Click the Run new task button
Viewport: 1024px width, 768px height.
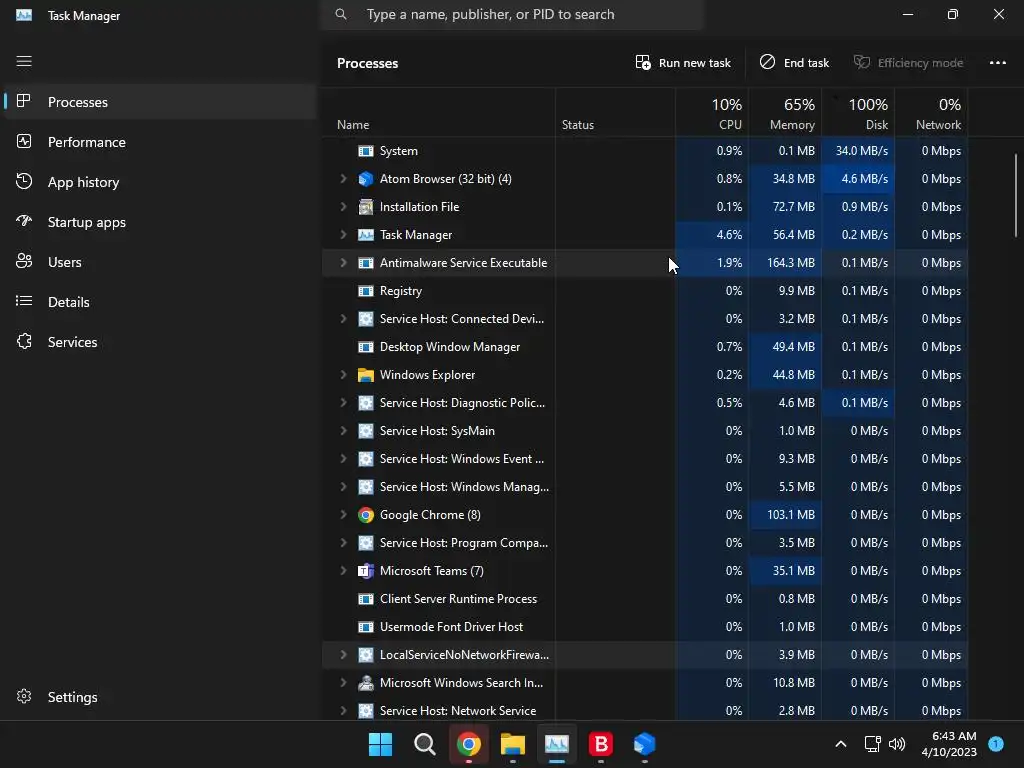(683, 63)
